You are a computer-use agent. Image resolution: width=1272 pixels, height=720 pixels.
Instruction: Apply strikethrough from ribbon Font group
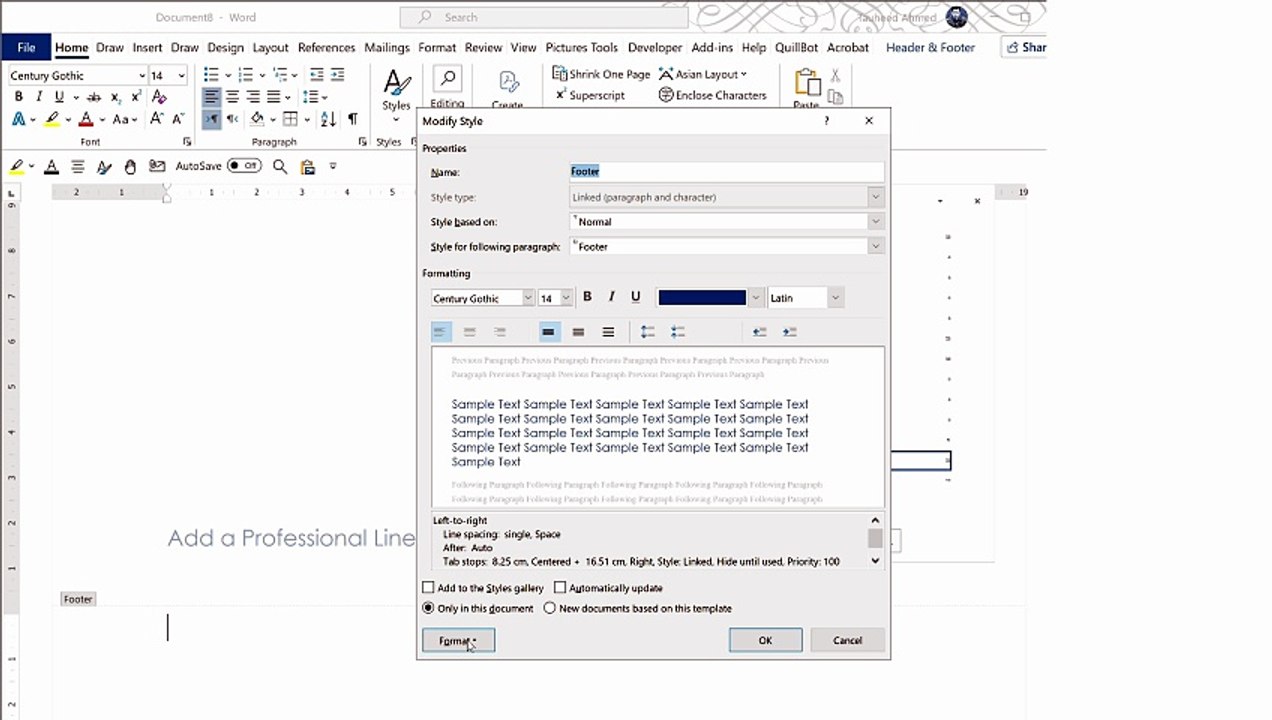(94, 97)
